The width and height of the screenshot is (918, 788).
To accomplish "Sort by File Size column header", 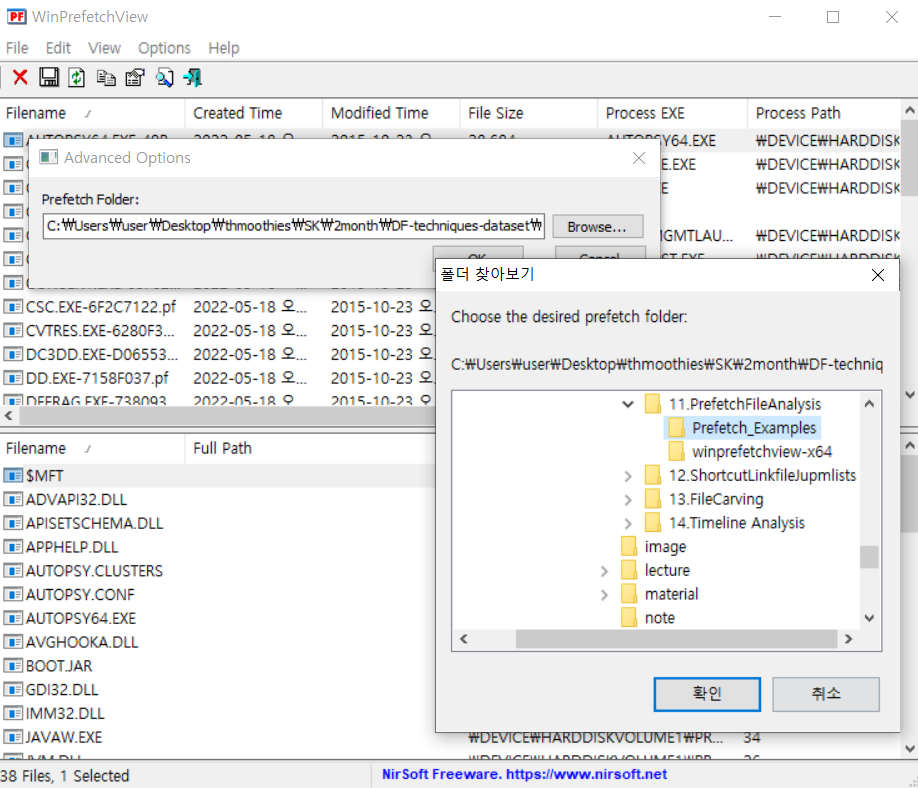I will point(528,113).
